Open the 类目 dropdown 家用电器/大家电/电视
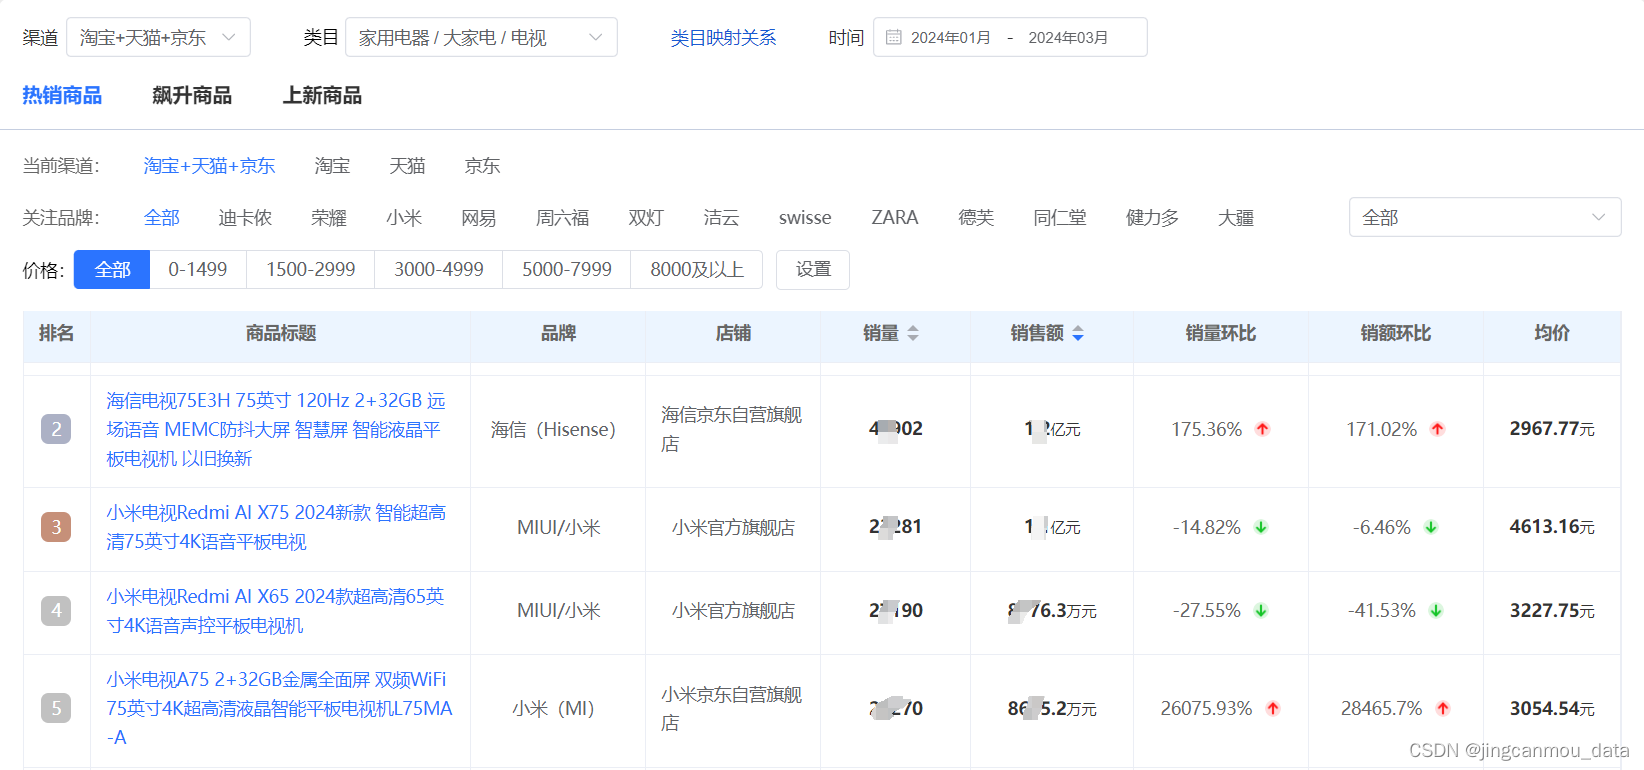 [481, 37]
